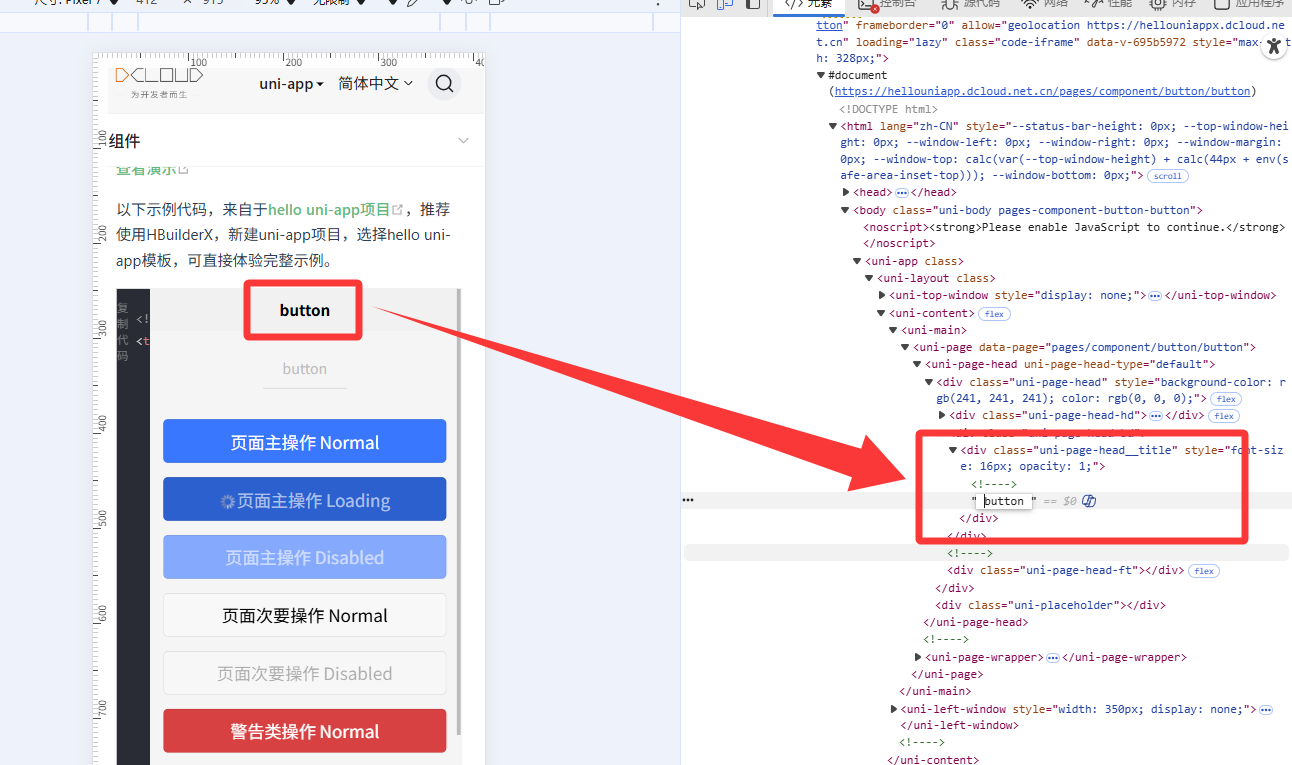Open the uni-app dropdown menu
The width and height of the screenshot is (1292, 765).
(x=291, y=84)
